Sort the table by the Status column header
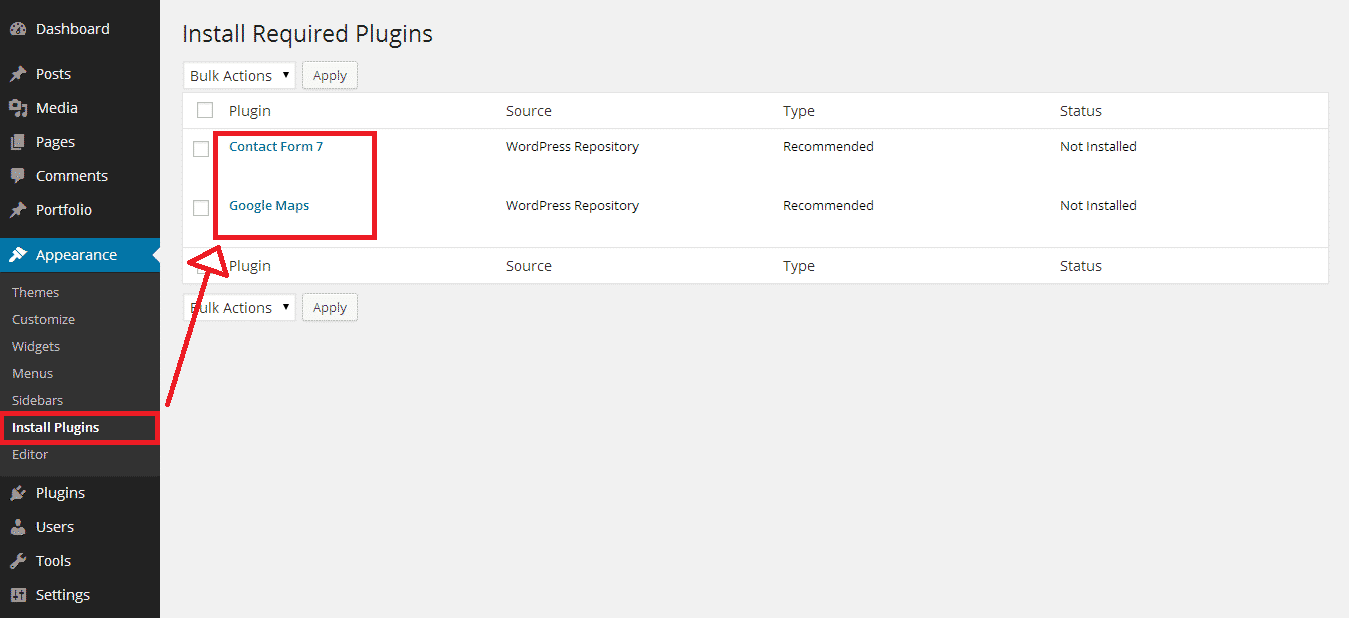1349x618 pixels. [x=1081, y=111]
